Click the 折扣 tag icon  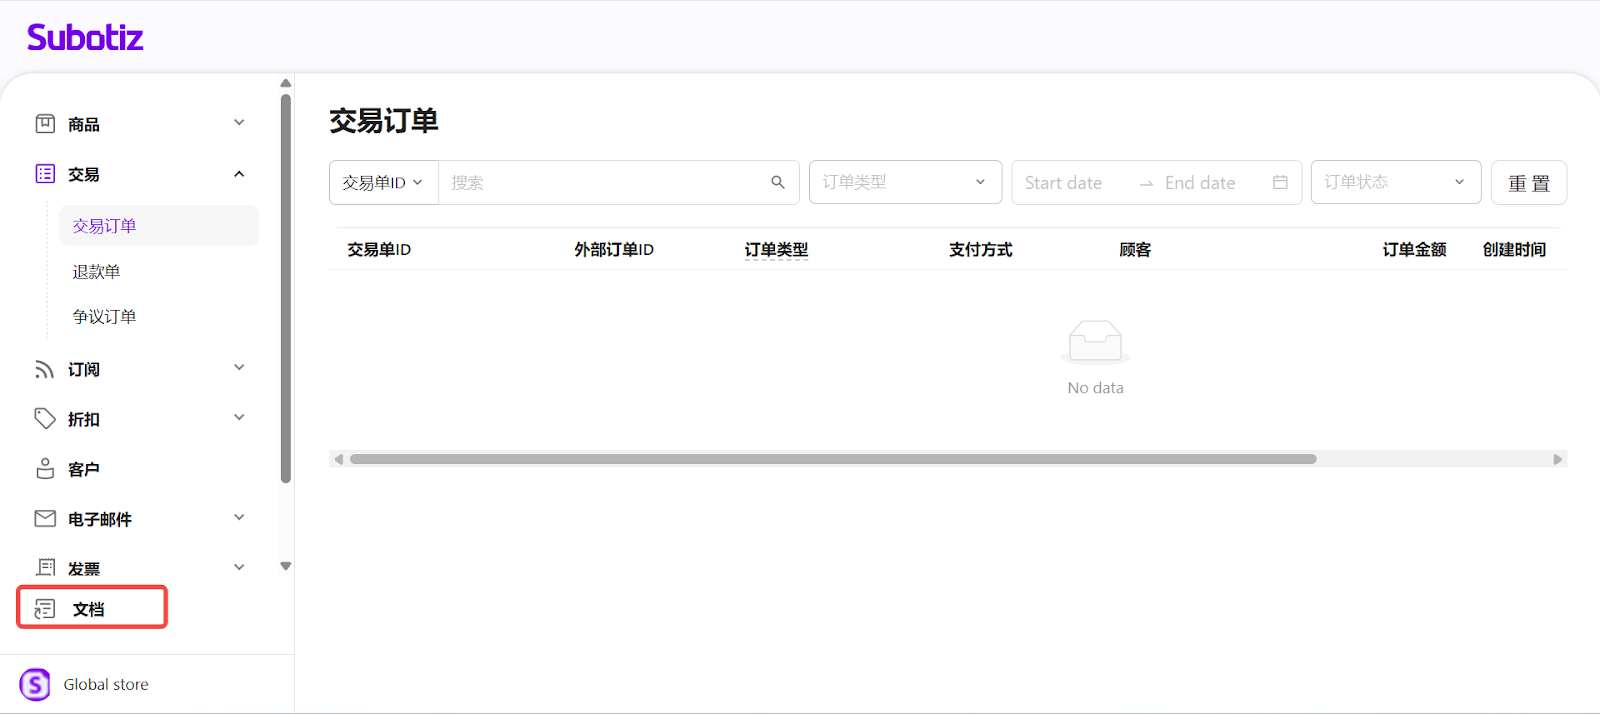tap(45, 419)
